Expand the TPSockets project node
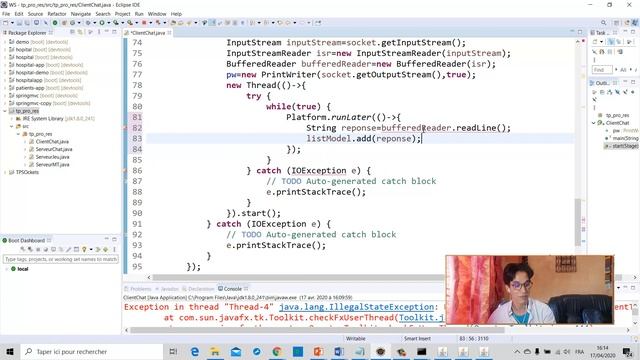The width and height of the screenshot is (640, 360). click(x=5, y=172)
